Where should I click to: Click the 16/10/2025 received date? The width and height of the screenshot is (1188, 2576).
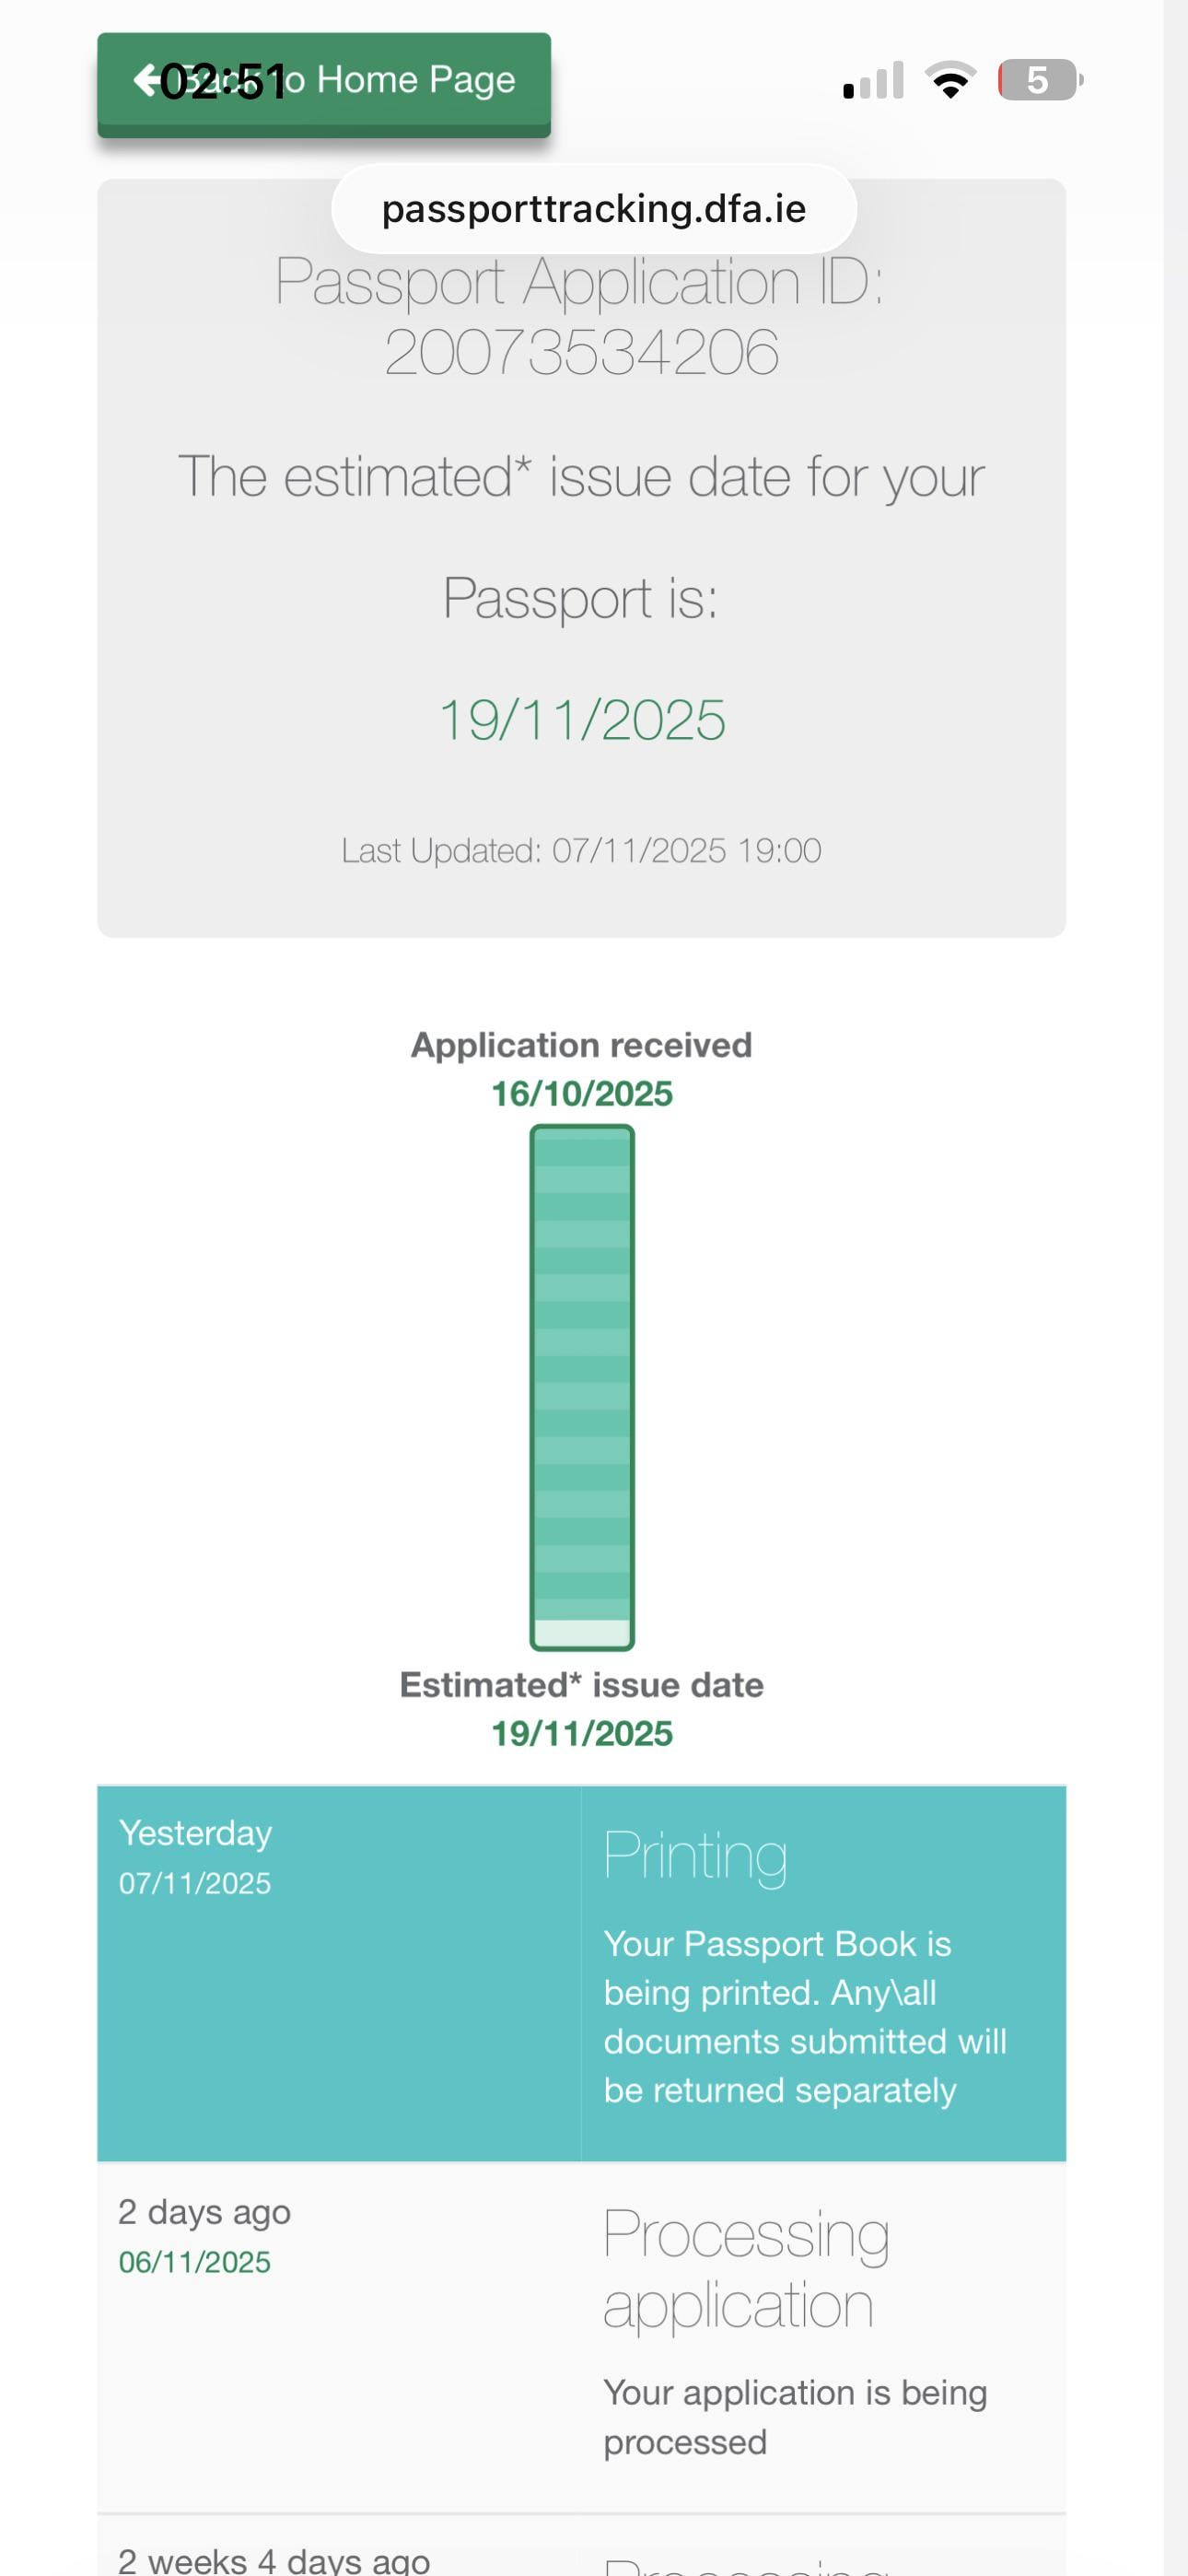click(x=581, y=1094)
